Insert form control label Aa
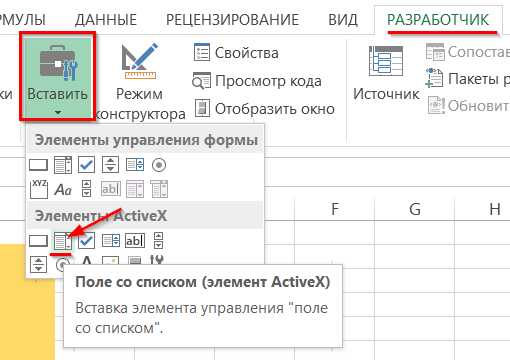The image size is (510, 360). pyautogui.click(x=63, y=189)
